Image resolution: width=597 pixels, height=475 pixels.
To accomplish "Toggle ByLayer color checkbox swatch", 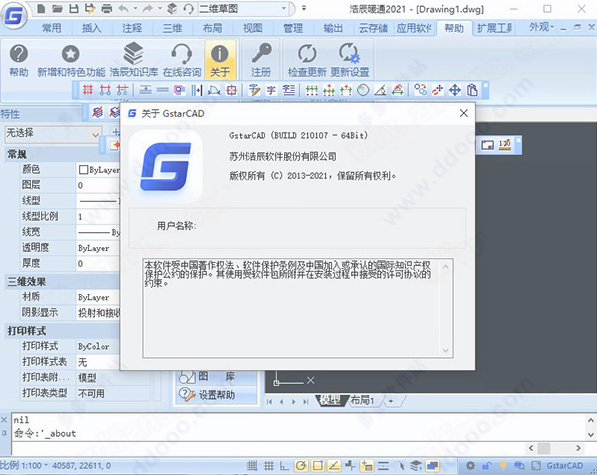I will click(83, 169).
